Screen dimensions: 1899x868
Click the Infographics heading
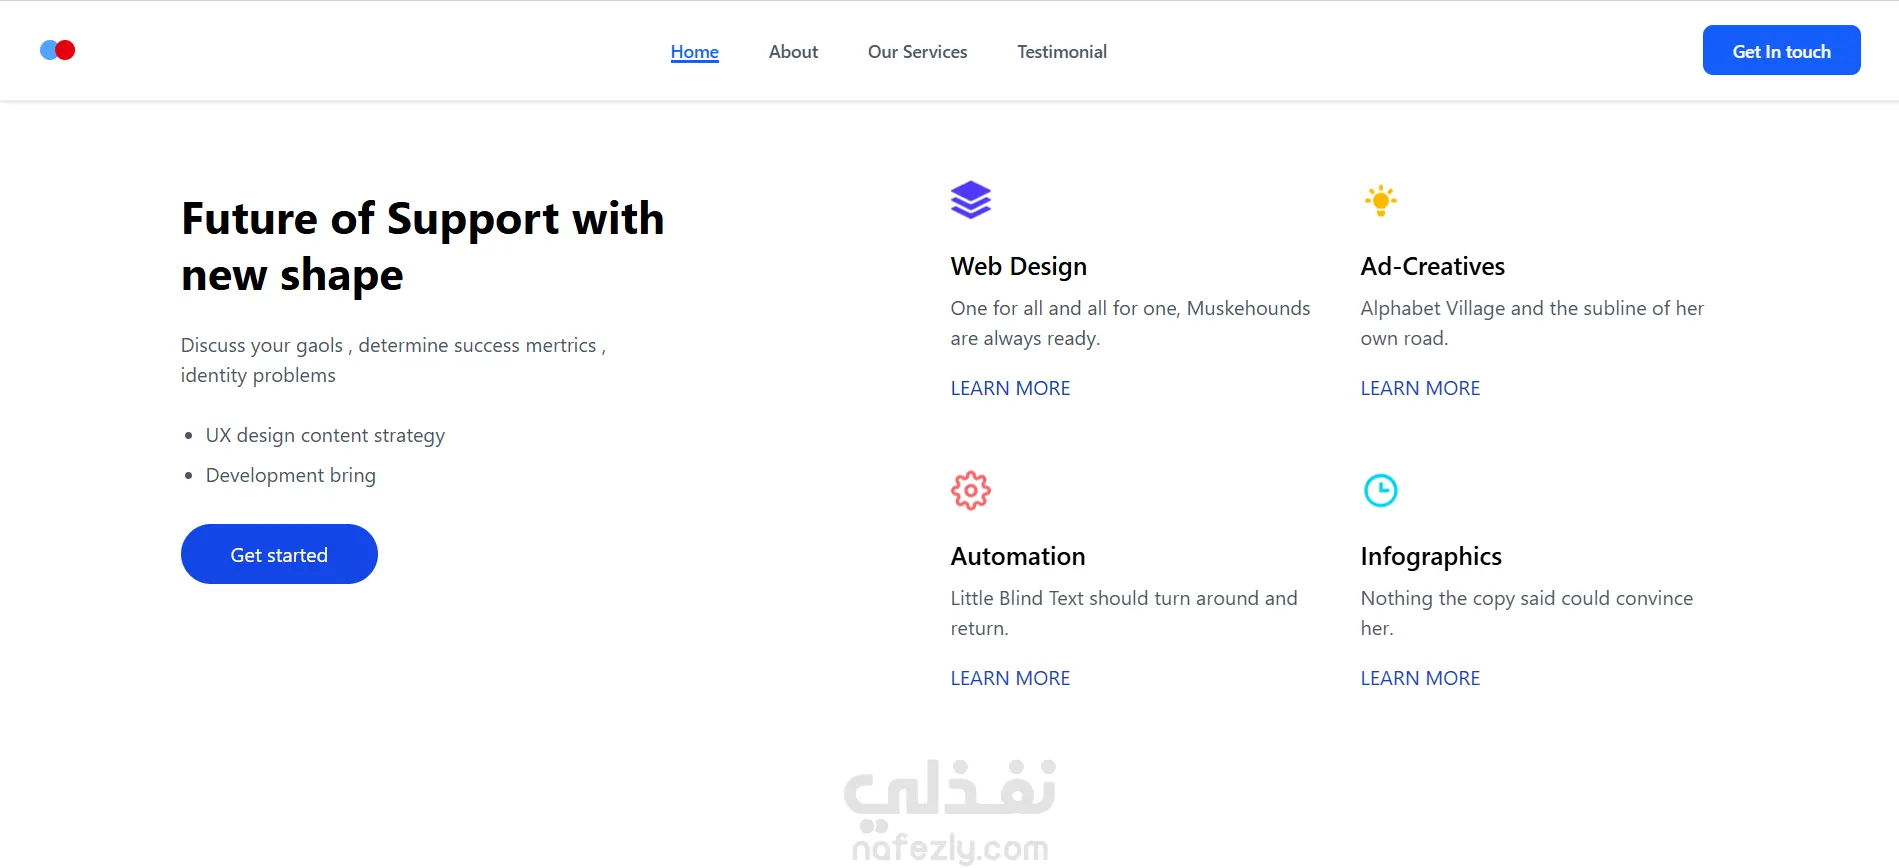(x=1430, y=556)
